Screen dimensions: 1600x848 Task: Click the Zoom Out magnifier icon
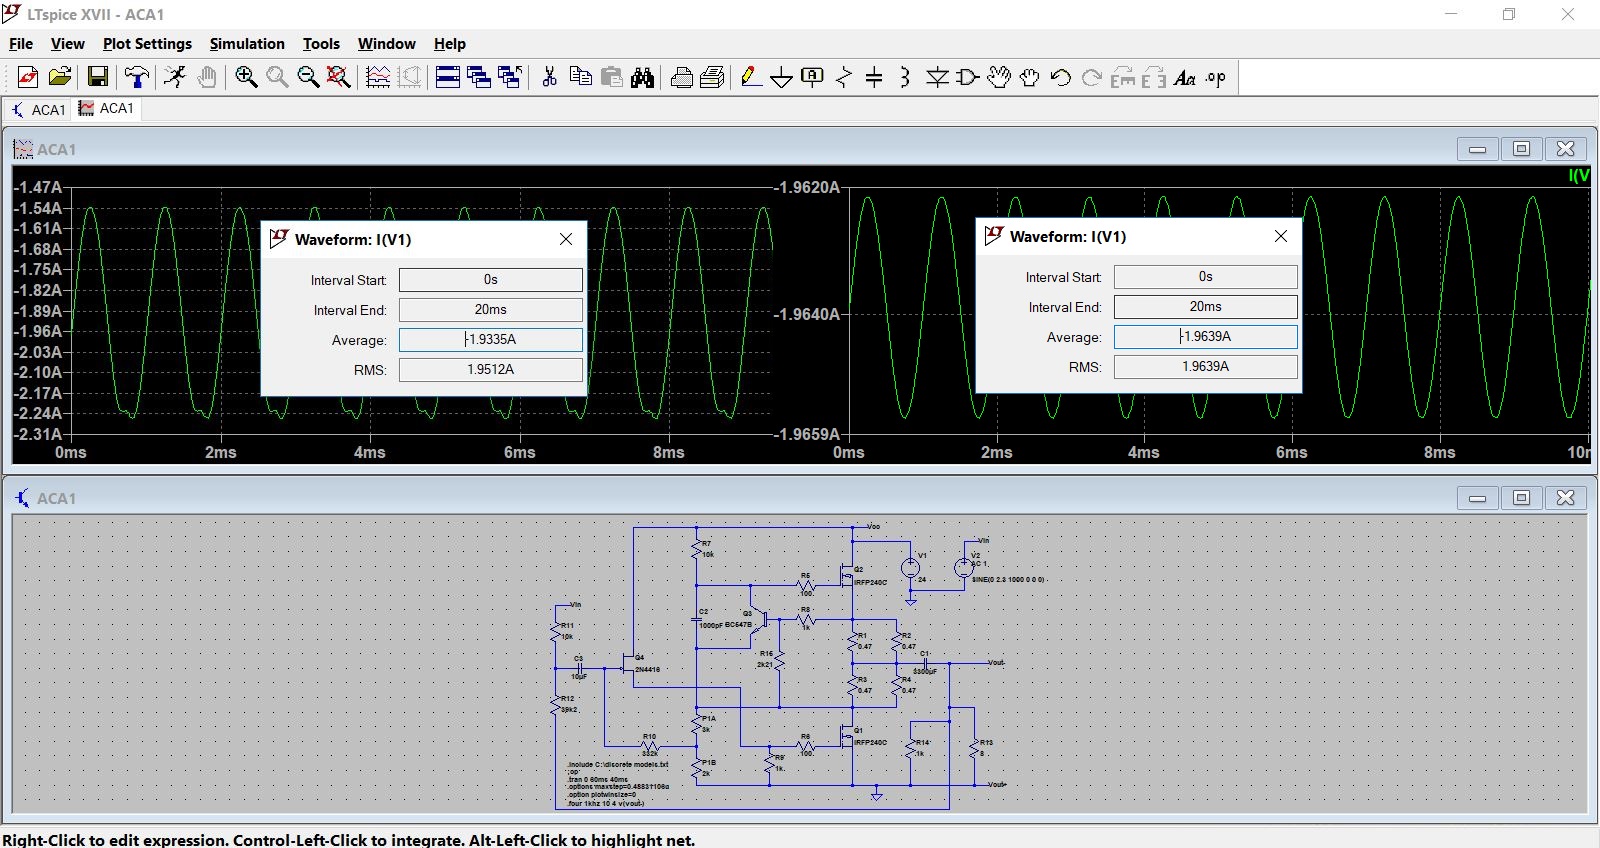click(308, 77)
